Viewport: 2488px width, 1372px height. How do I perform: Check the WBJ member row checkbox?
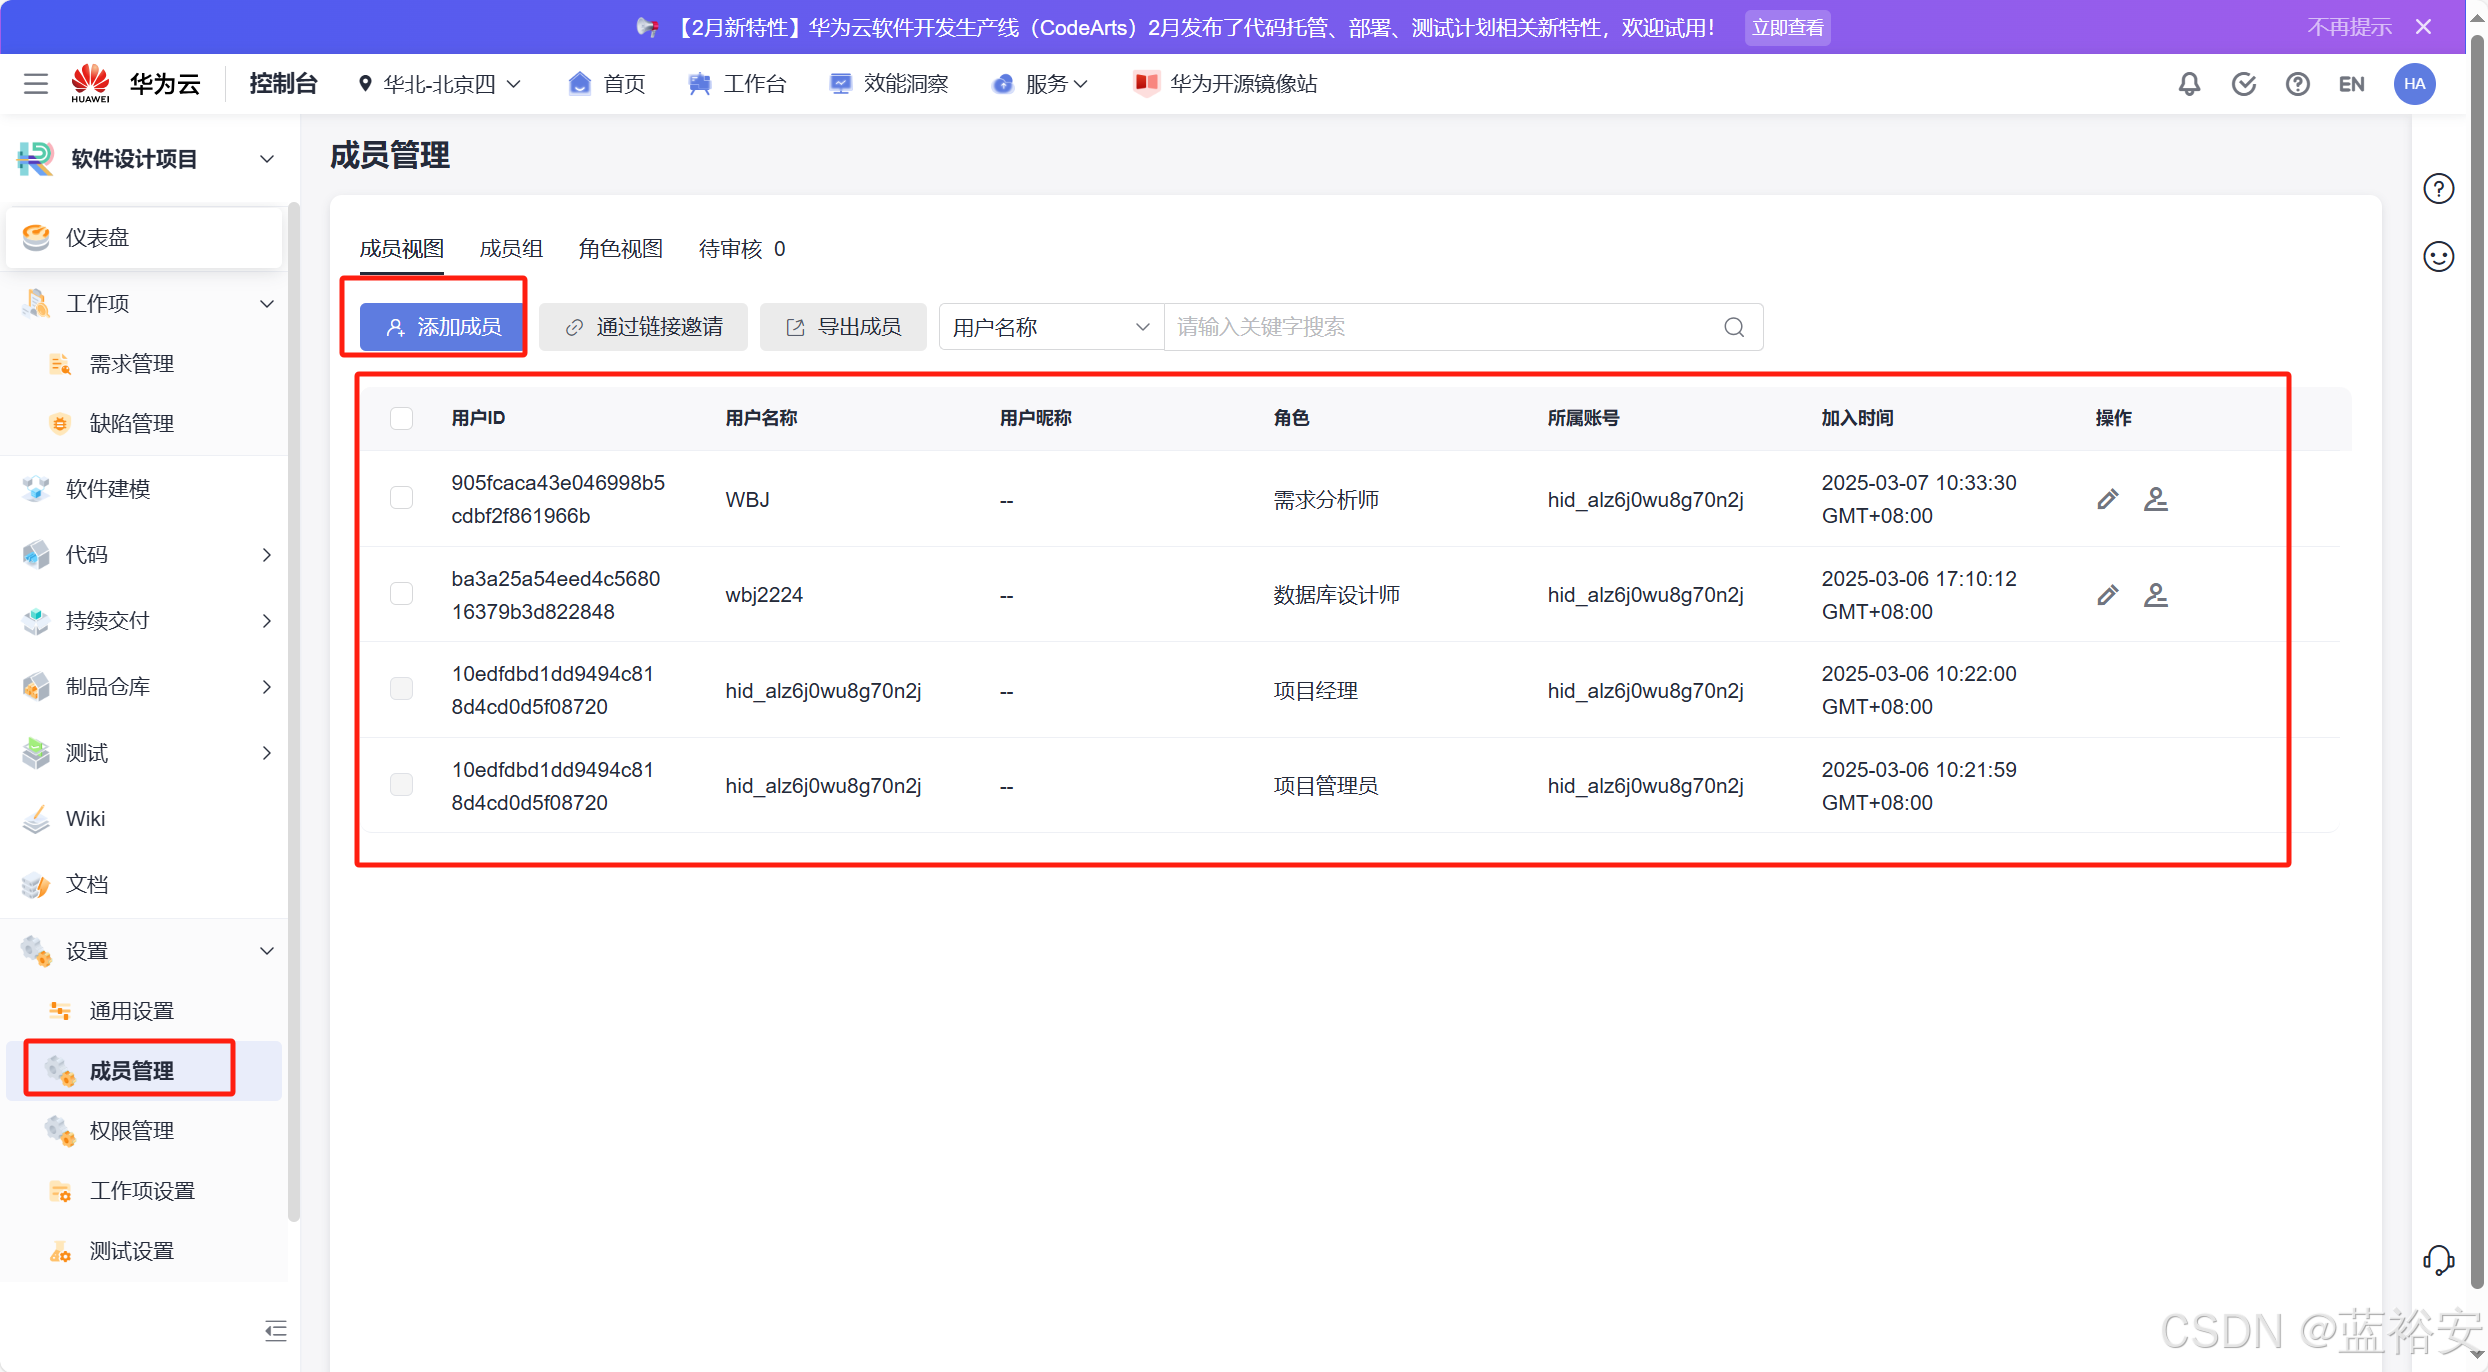401,498
